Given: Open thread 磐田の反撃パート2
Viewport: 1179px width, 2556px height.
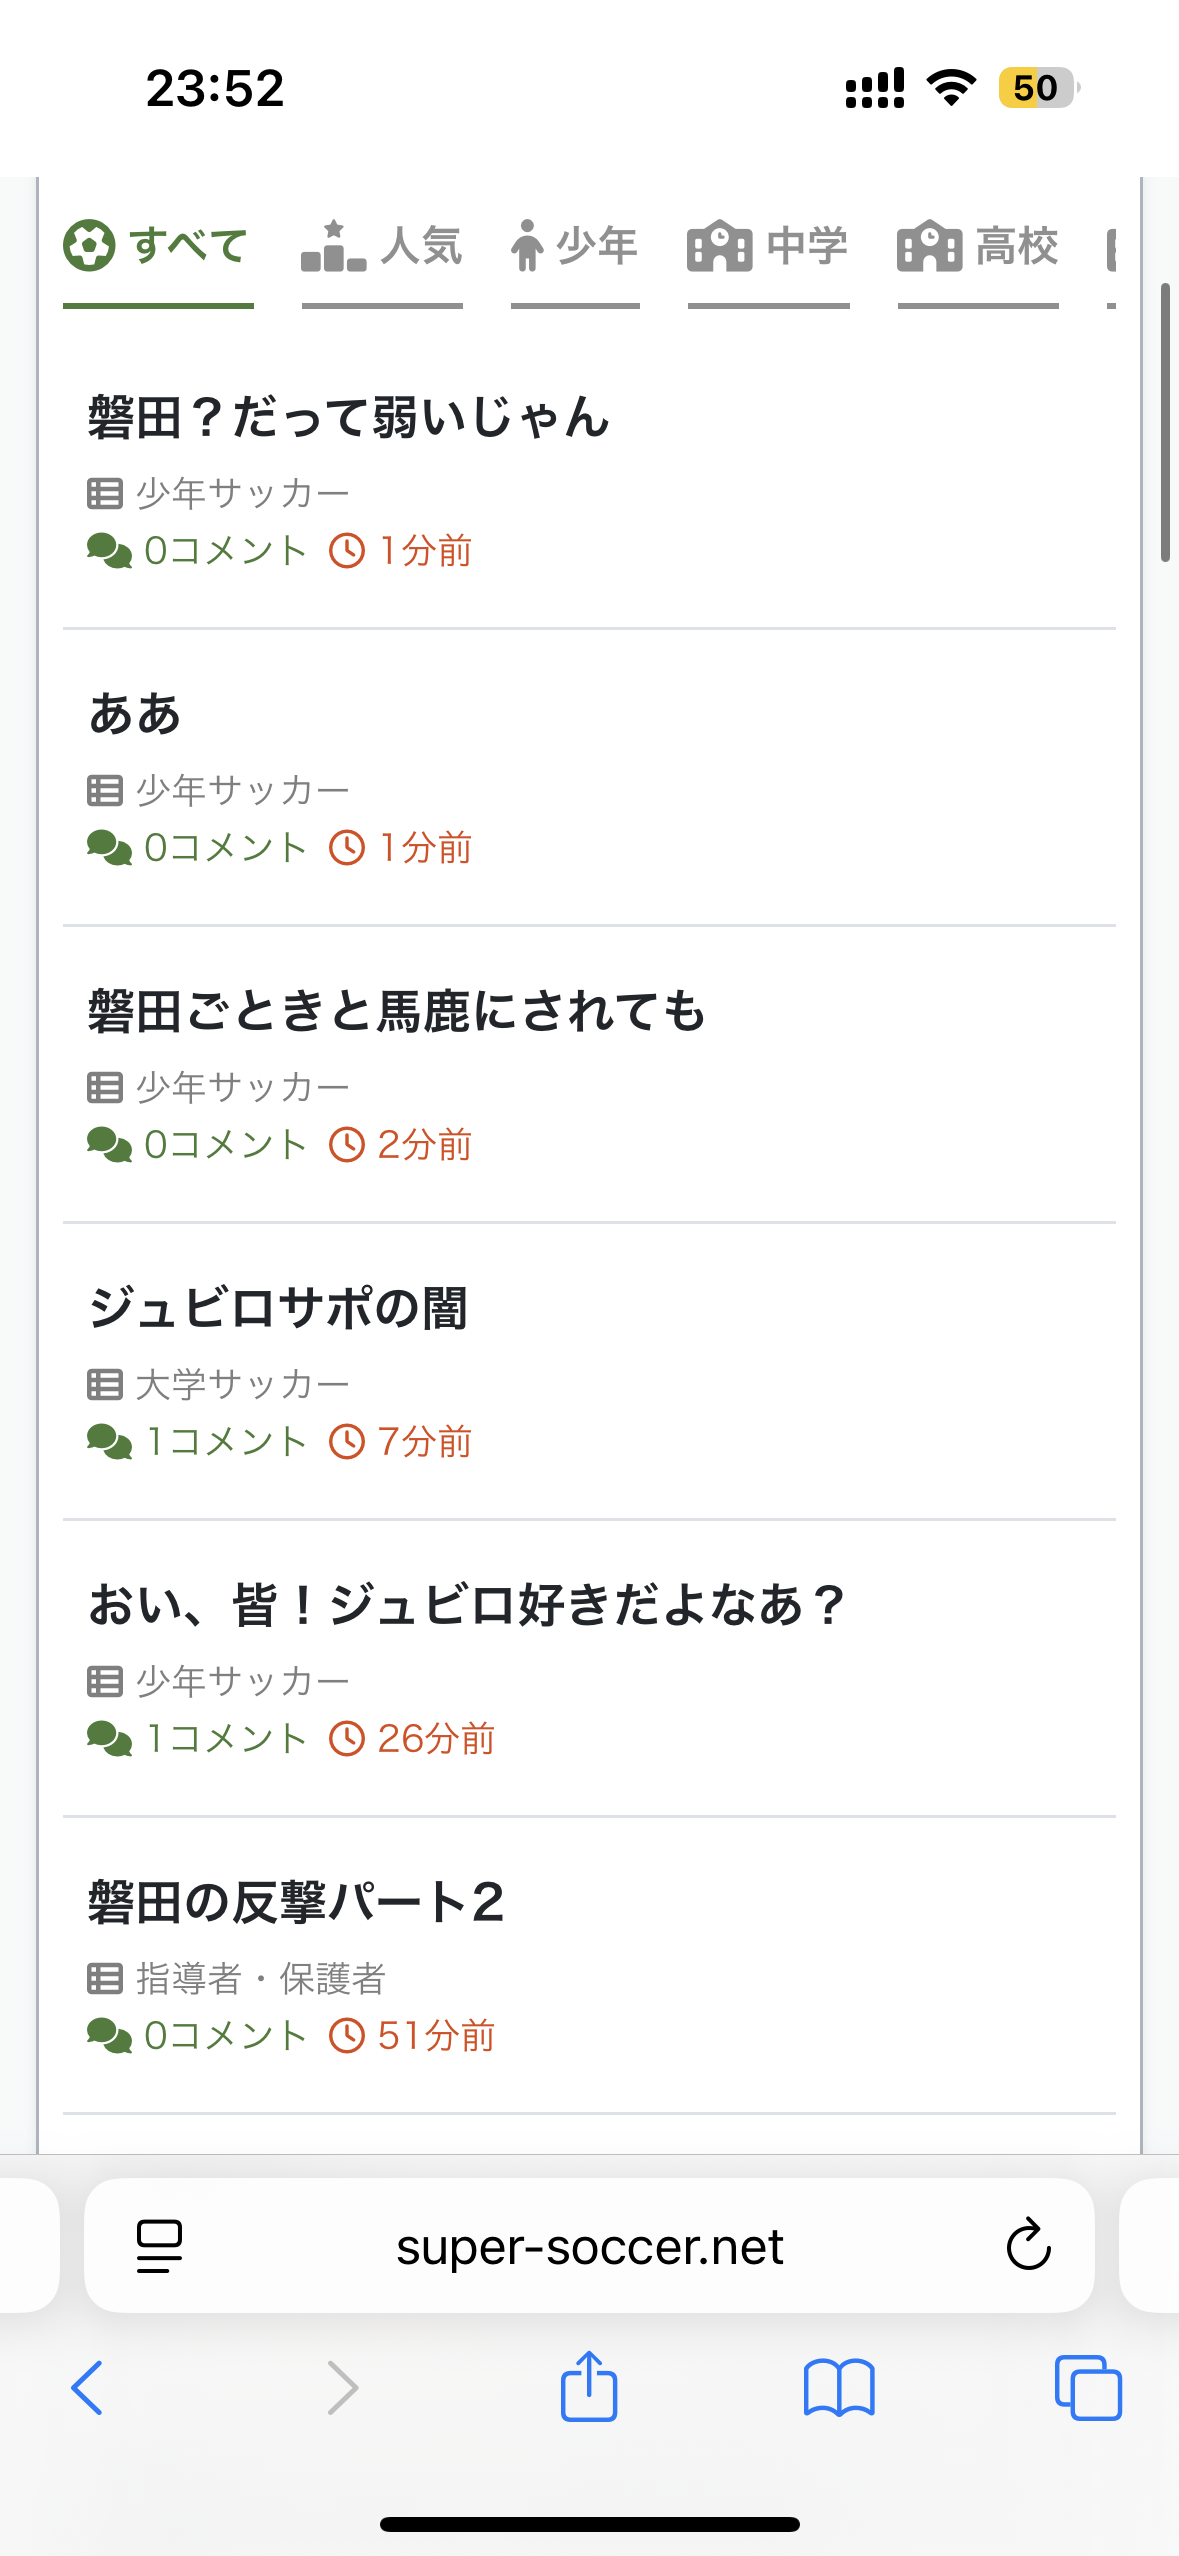Looking at the screenshot, I should click(x=296, y=1902).
